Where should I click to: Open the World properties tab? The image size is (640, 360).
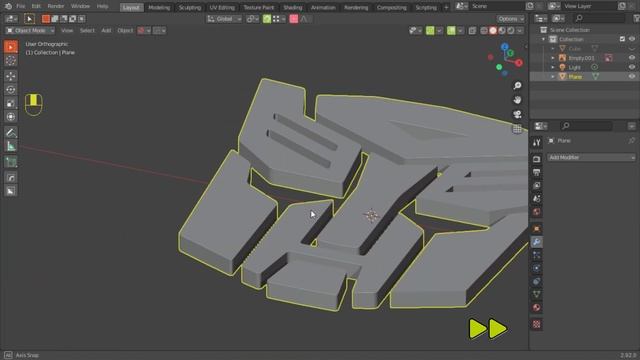click(537, 212)
